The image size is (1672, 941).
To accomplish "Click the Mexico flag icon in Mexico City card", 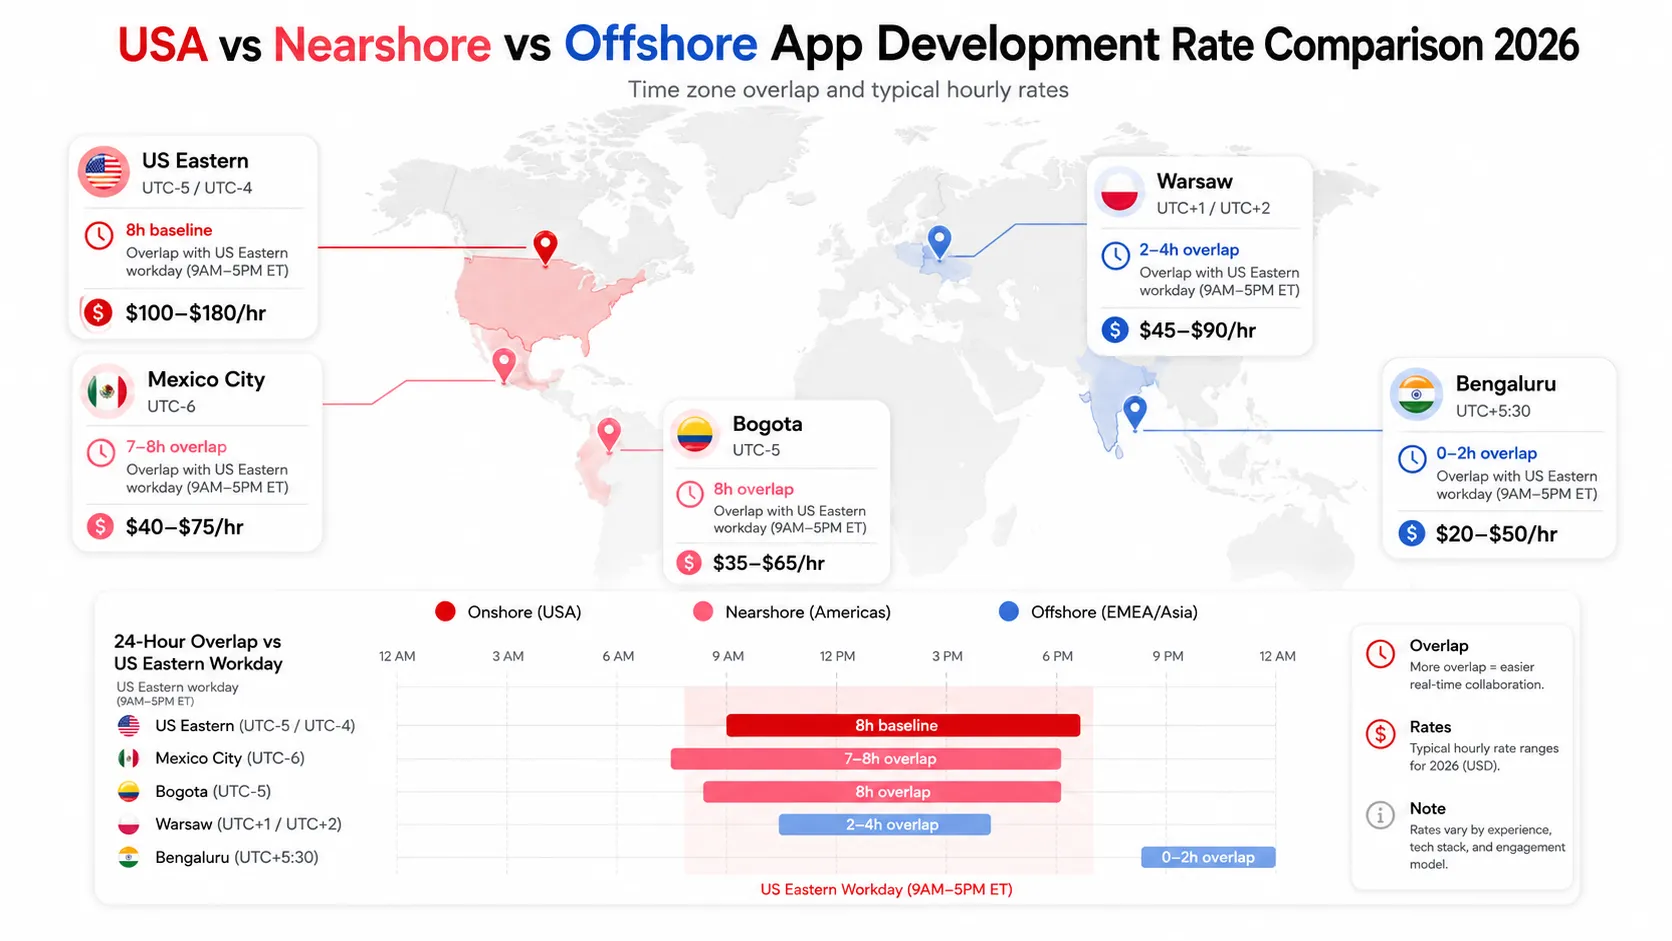I will (107, 391).
